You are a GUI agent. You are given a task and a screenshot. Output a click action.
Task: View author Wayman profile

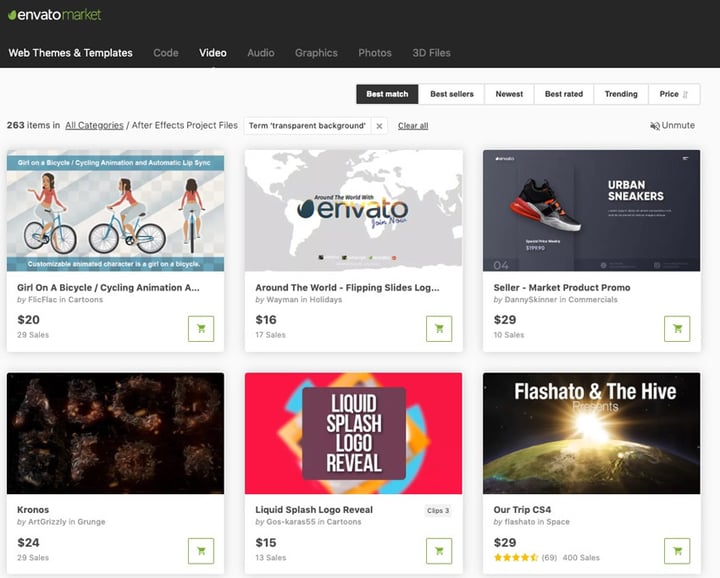[x=282, y=300]
